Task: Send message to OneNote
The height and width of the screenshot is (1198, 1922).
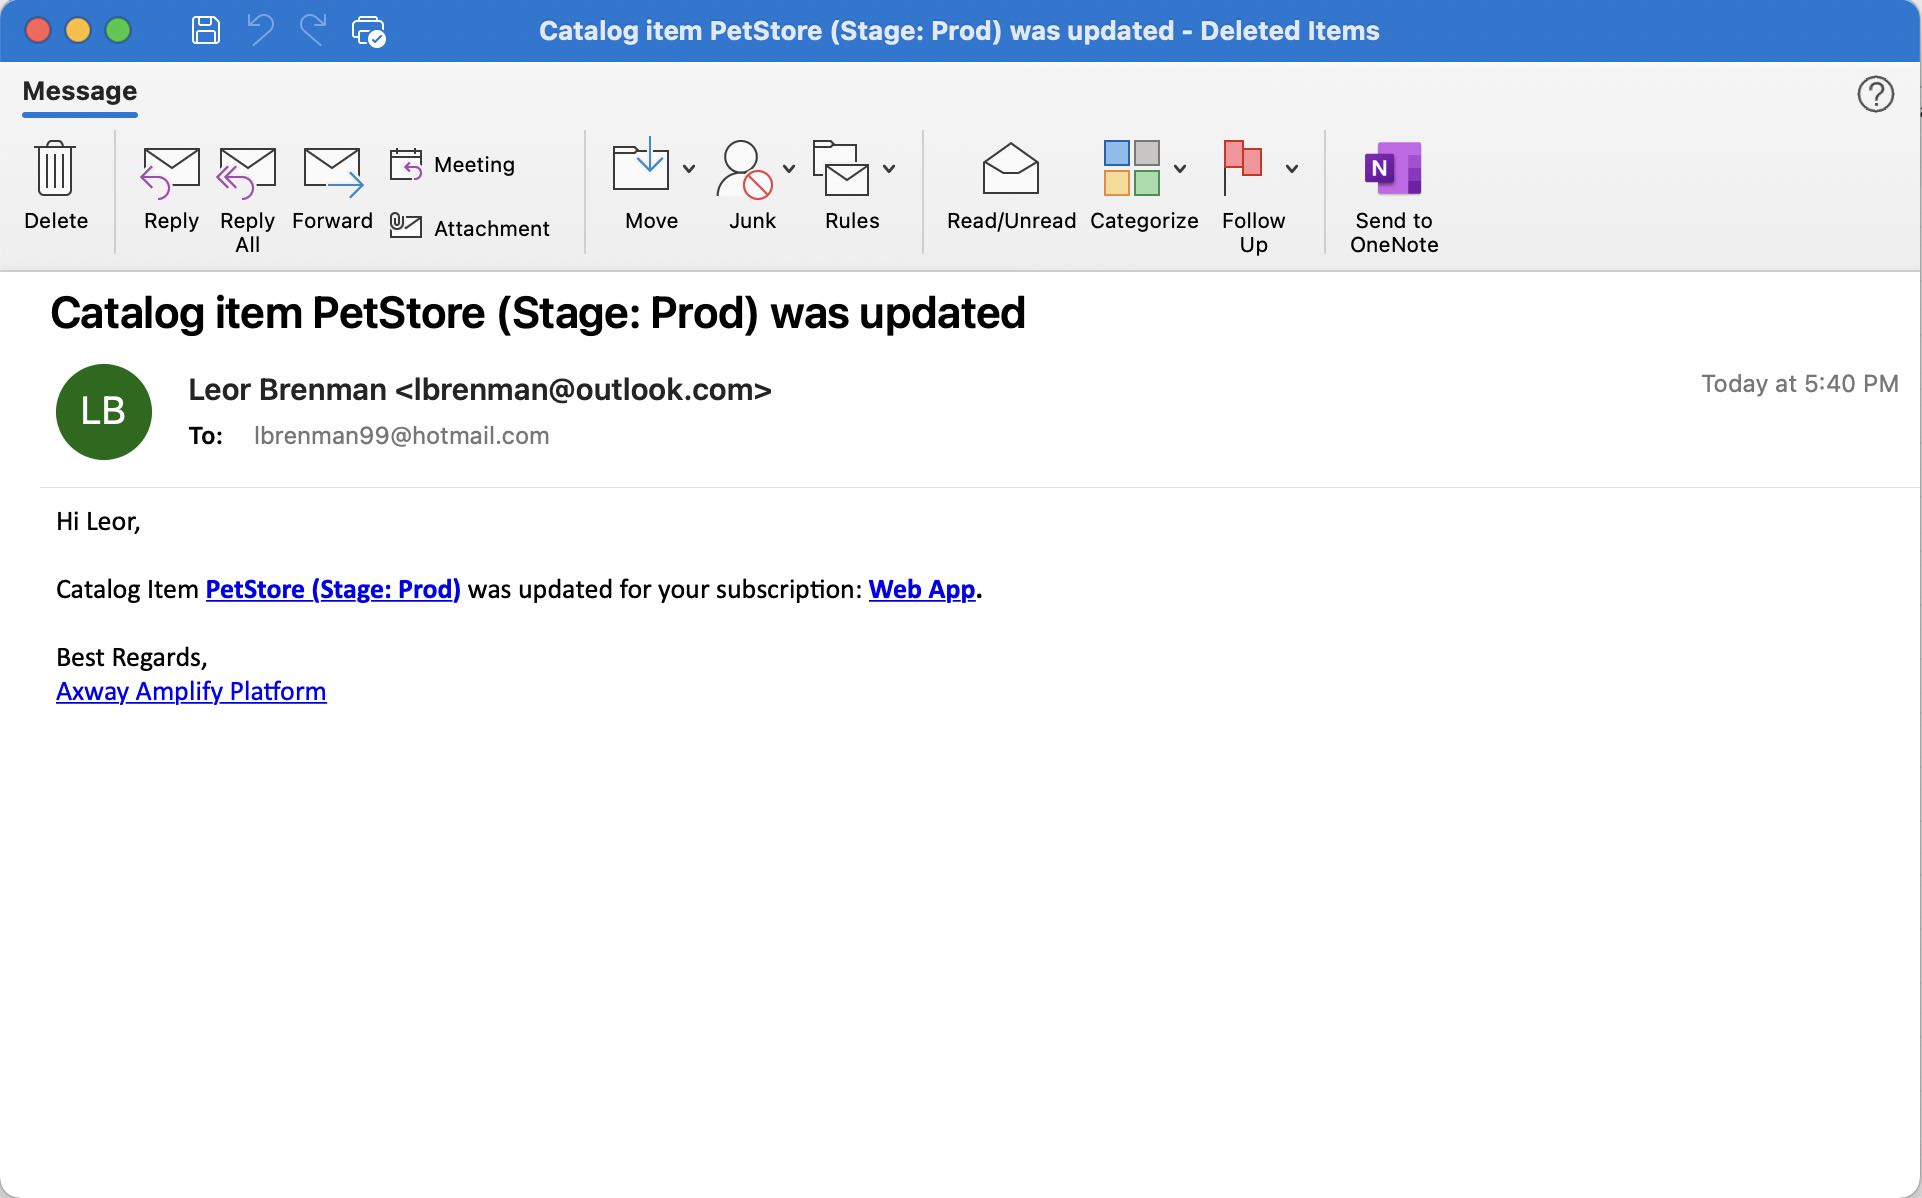Action: click(x=1394, y=198)
